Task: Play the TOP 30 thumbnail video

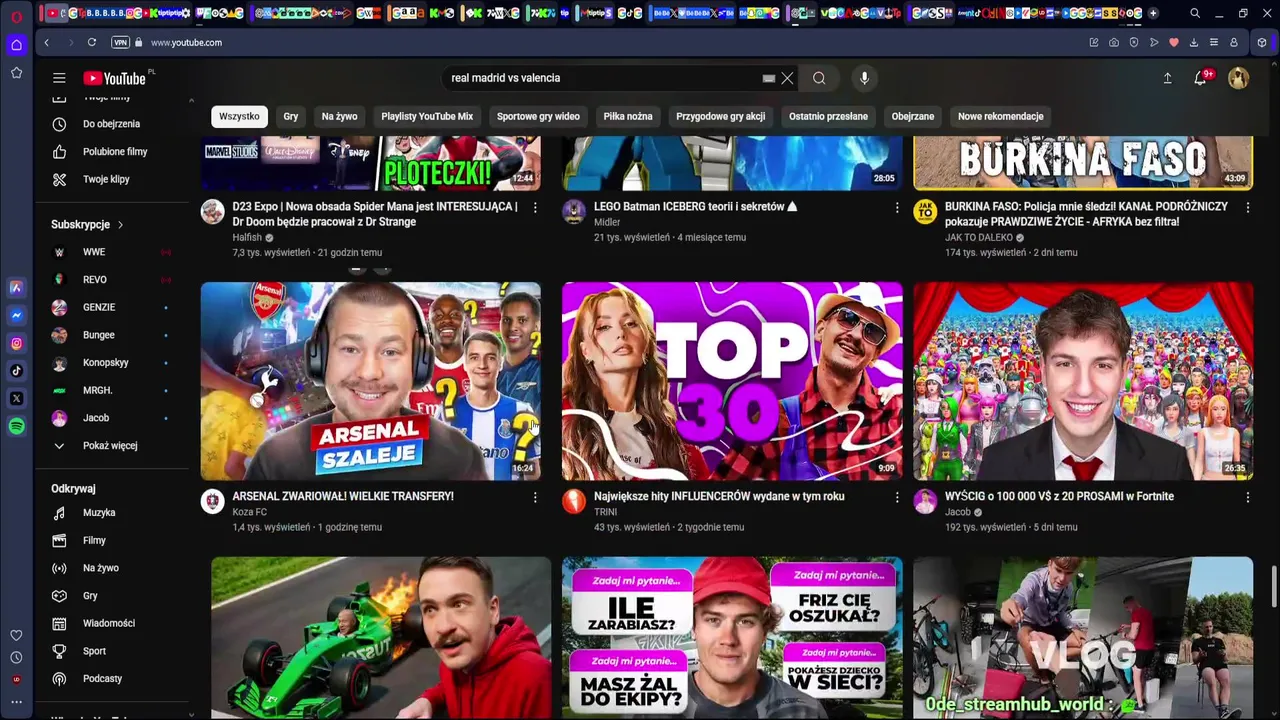Action: [732, 381]
